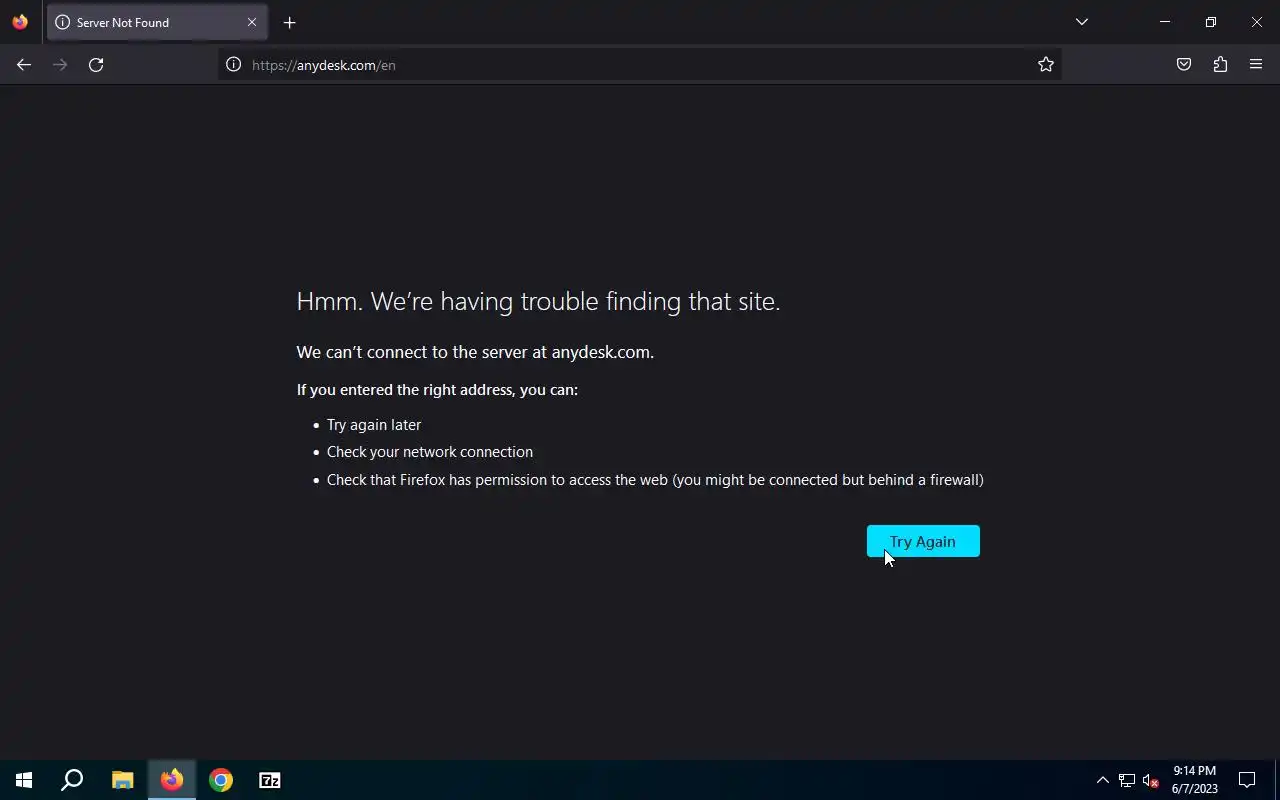Minimize the Firefox window
1280x800 pixels.
1165,22
